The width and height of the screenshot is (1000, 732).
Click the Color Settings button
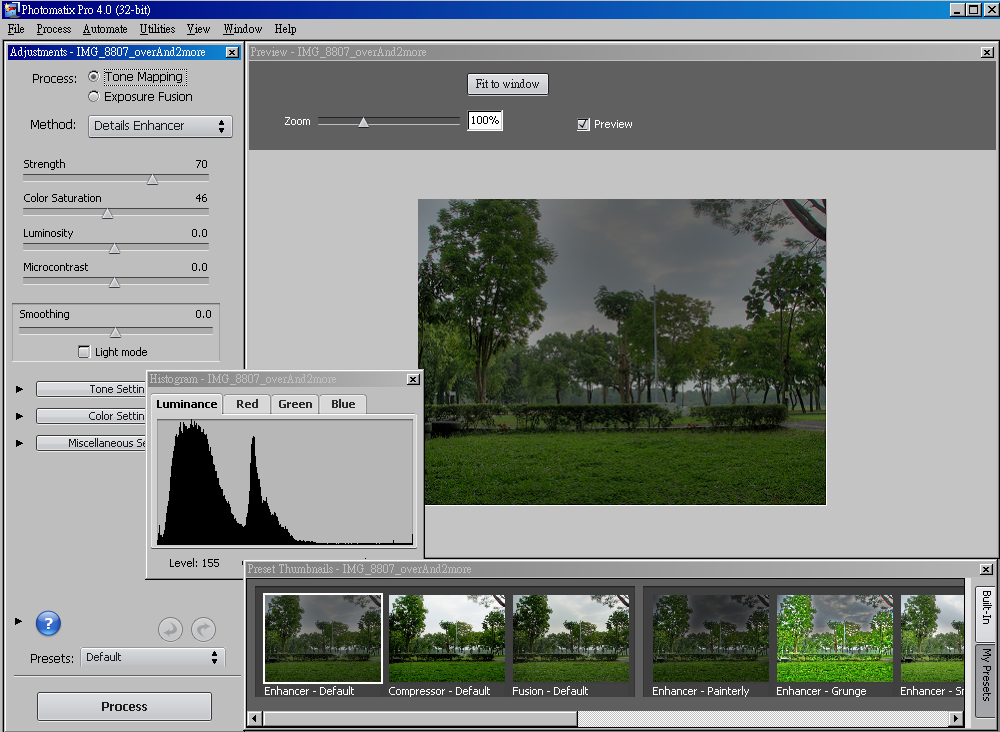click(91, 416)
